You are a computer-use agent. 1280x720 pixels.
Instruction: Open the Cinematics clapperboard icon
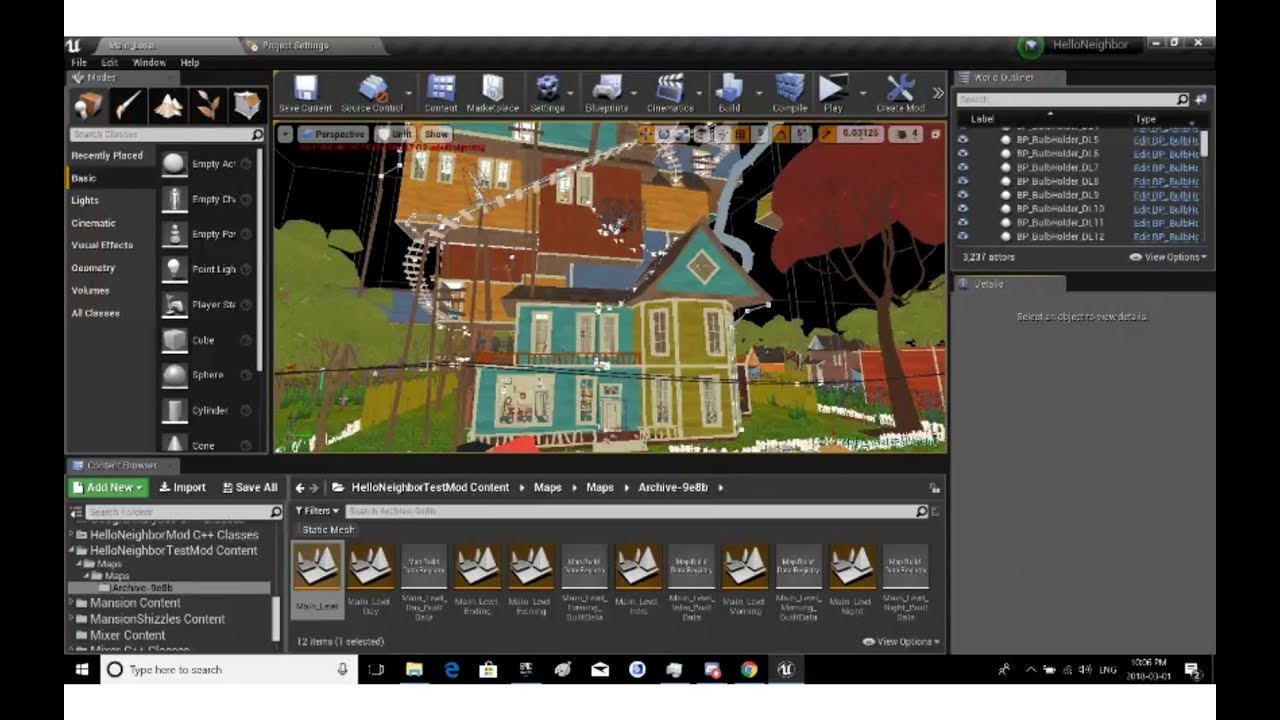[x=669, y=88]
